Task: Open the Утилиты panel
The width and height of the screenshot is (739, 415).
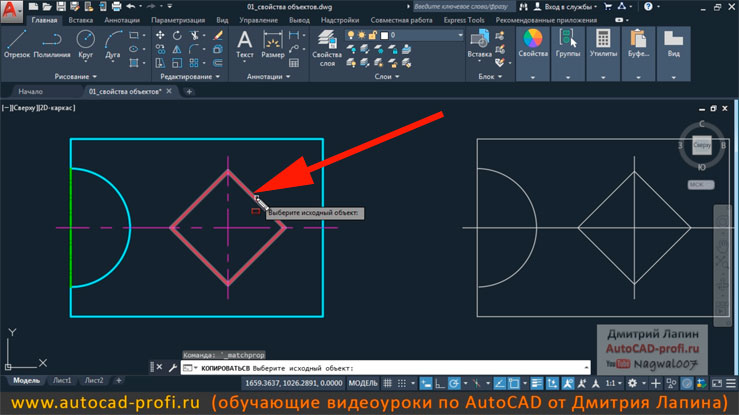Action: (603, 53)
